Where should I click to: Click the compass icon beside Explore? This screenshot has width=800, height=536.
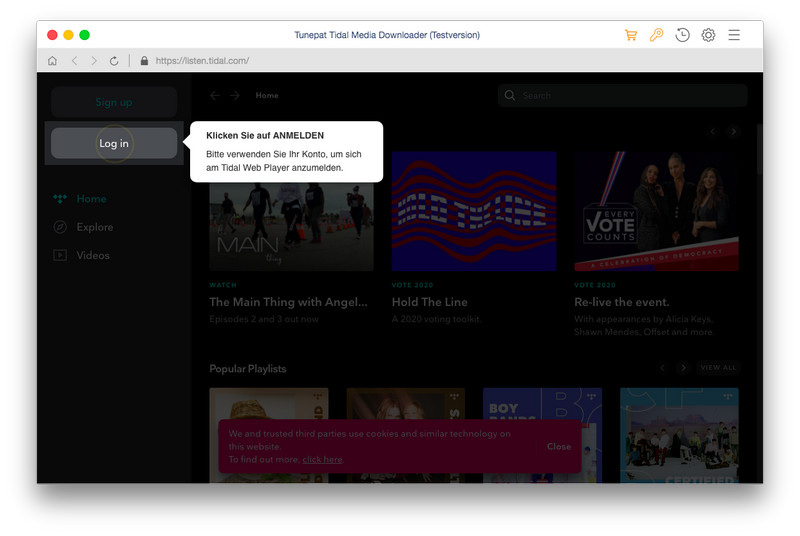[60, 227]
